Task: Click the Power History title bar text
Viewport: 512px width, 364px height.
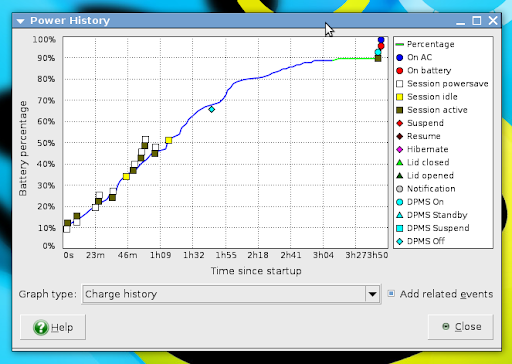Action: coord(70,21)
